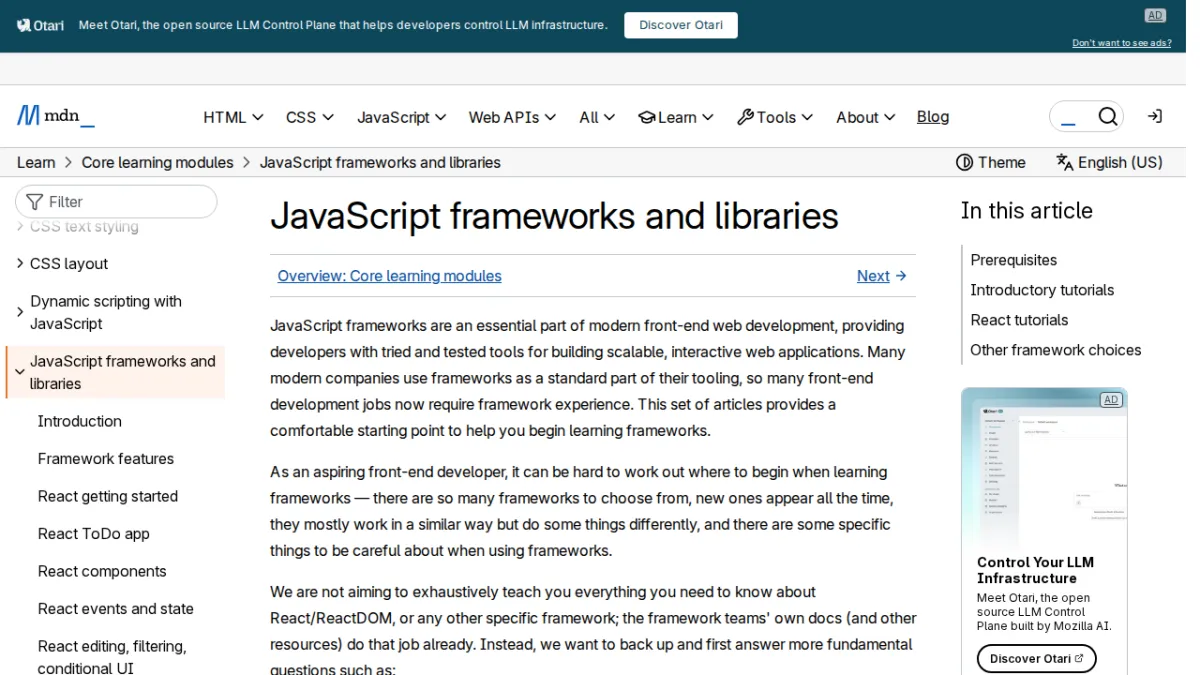Open Overview: Core learning modules link
Image resolution: width=1200 pixels, height=675 pixels.
pyautogui.click(x=390, y=276)
